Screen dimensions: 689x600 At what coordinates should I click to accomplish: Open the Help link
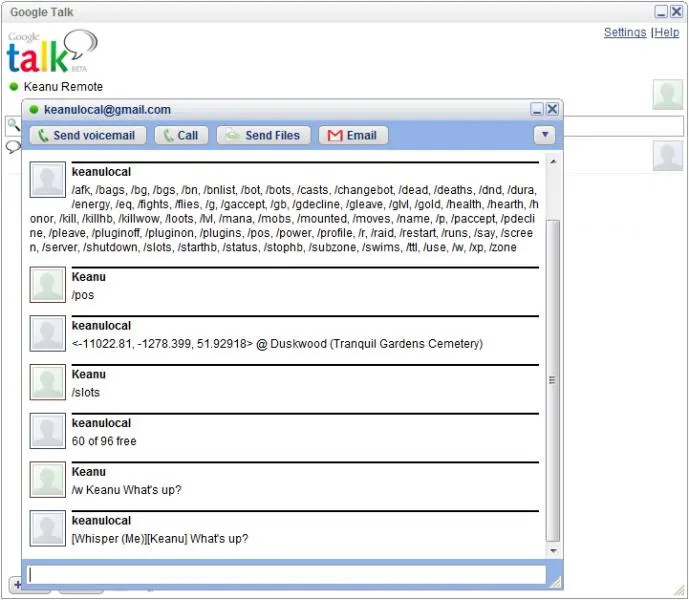pos(667,33)
